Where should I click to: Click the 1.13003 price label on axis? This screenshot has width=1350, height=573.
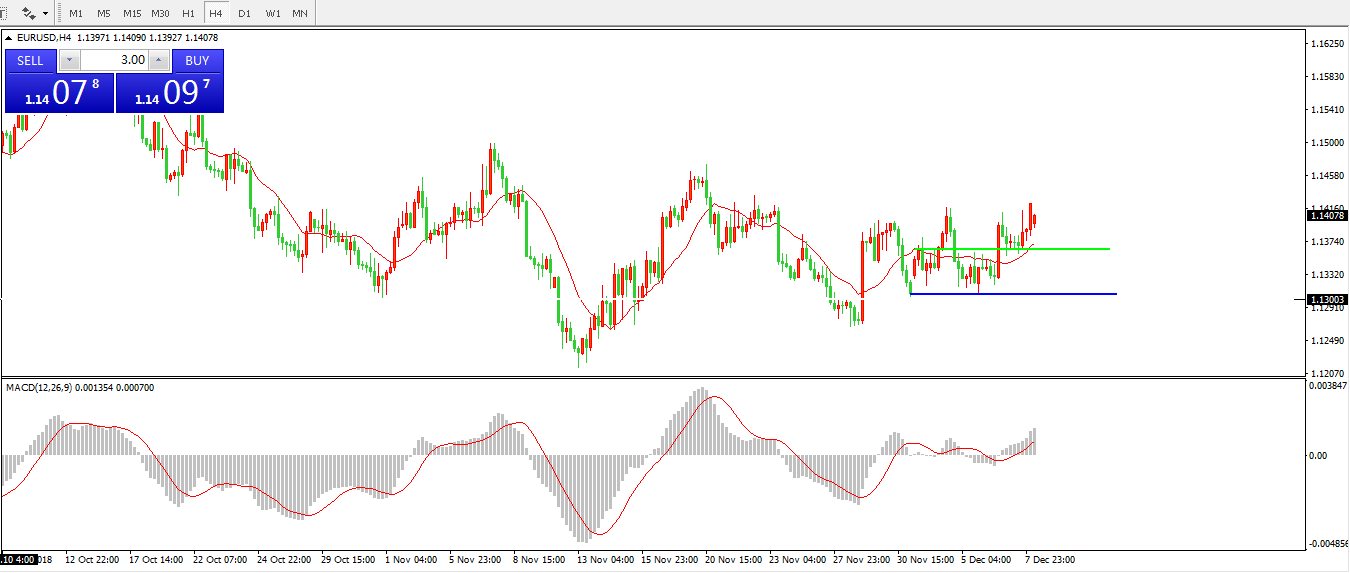pos(1327,299)
